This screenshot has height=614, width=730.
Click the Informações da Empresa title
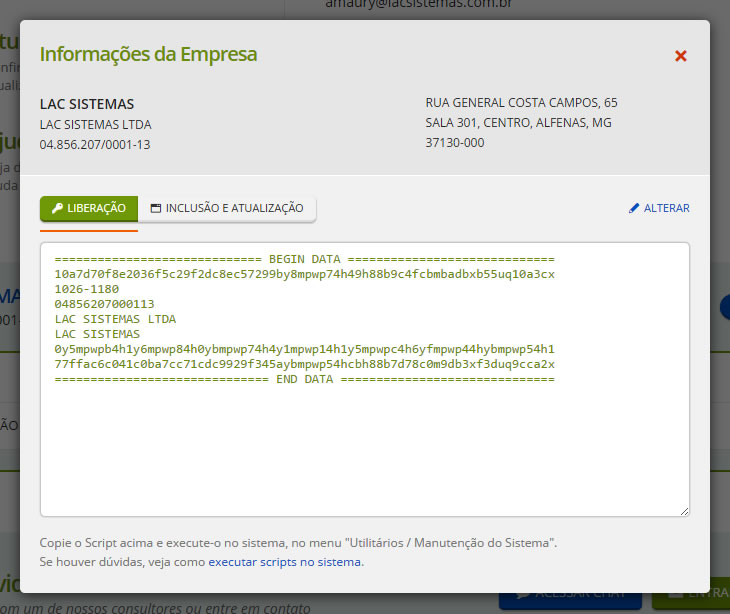coord(149,54)
